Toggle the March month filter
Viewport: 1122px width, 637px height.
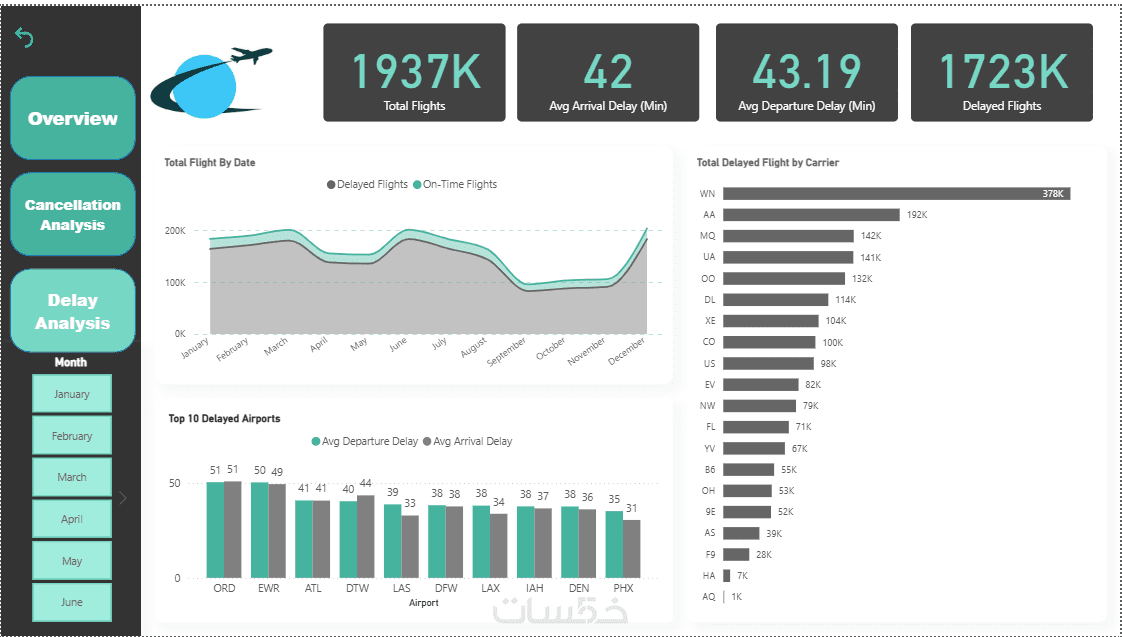[x=72, y=477]
